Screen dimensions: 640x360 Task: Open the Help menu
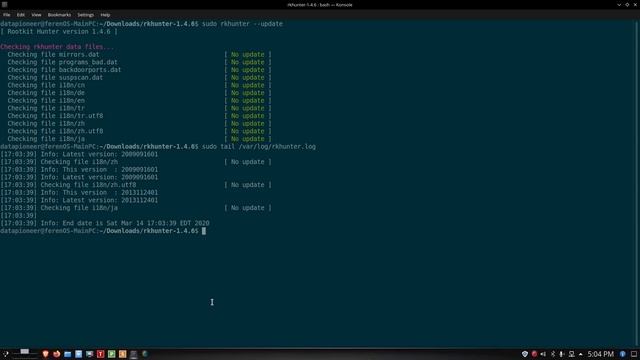pyautogui.click(x=105, y=15)
